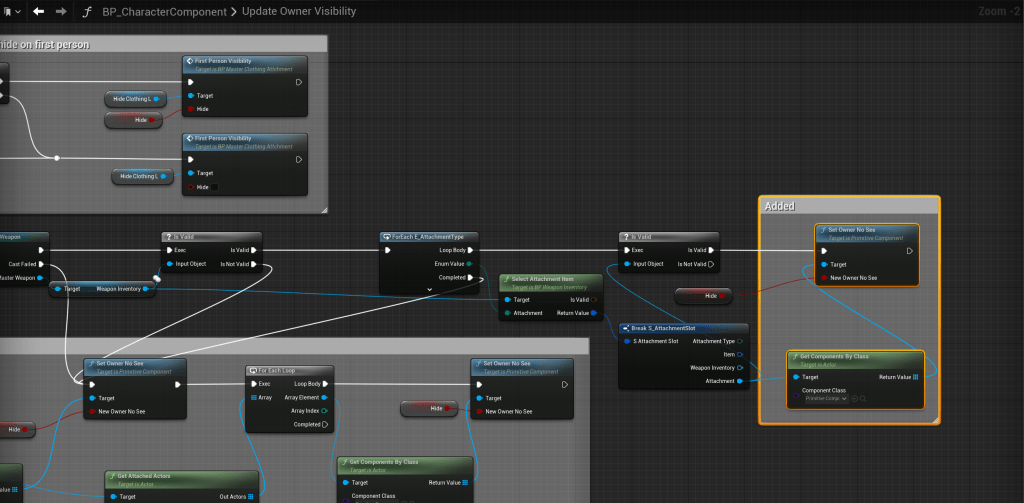Click the Is Not Valid exec pin in the right Is Valid node
1024x503 pixels.
click(x=711, y=264)
